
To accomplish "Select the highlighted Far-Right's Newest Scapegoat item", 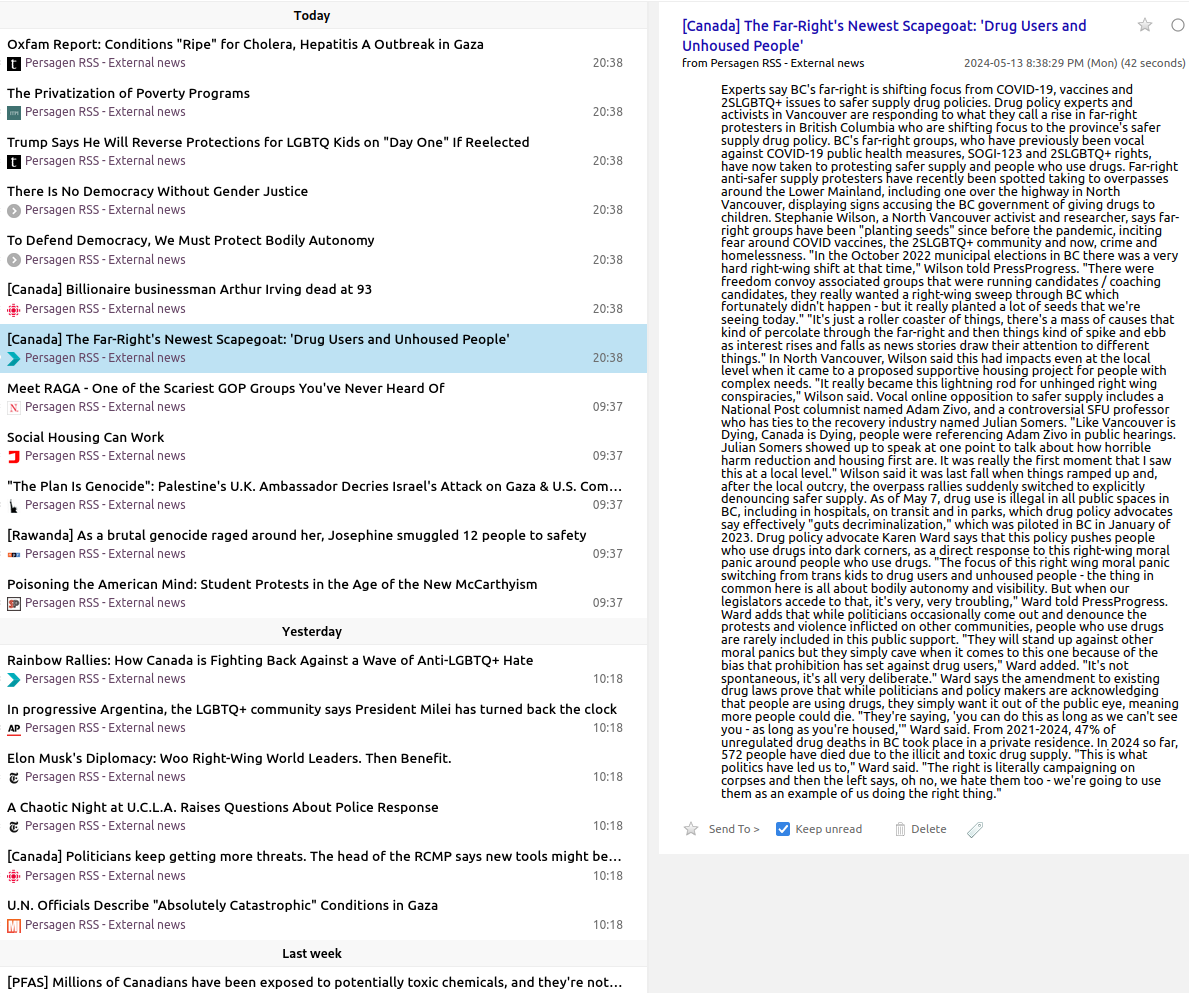I will coord(323,348).
